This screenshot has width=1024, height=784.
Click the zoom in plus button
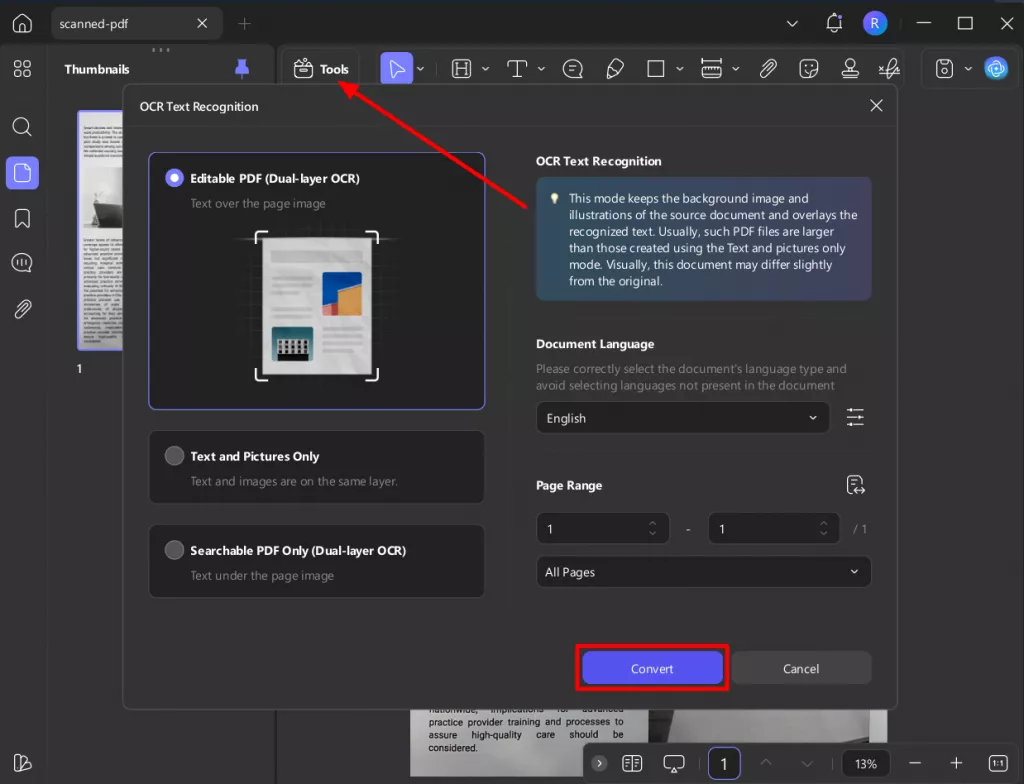(956, 763)
